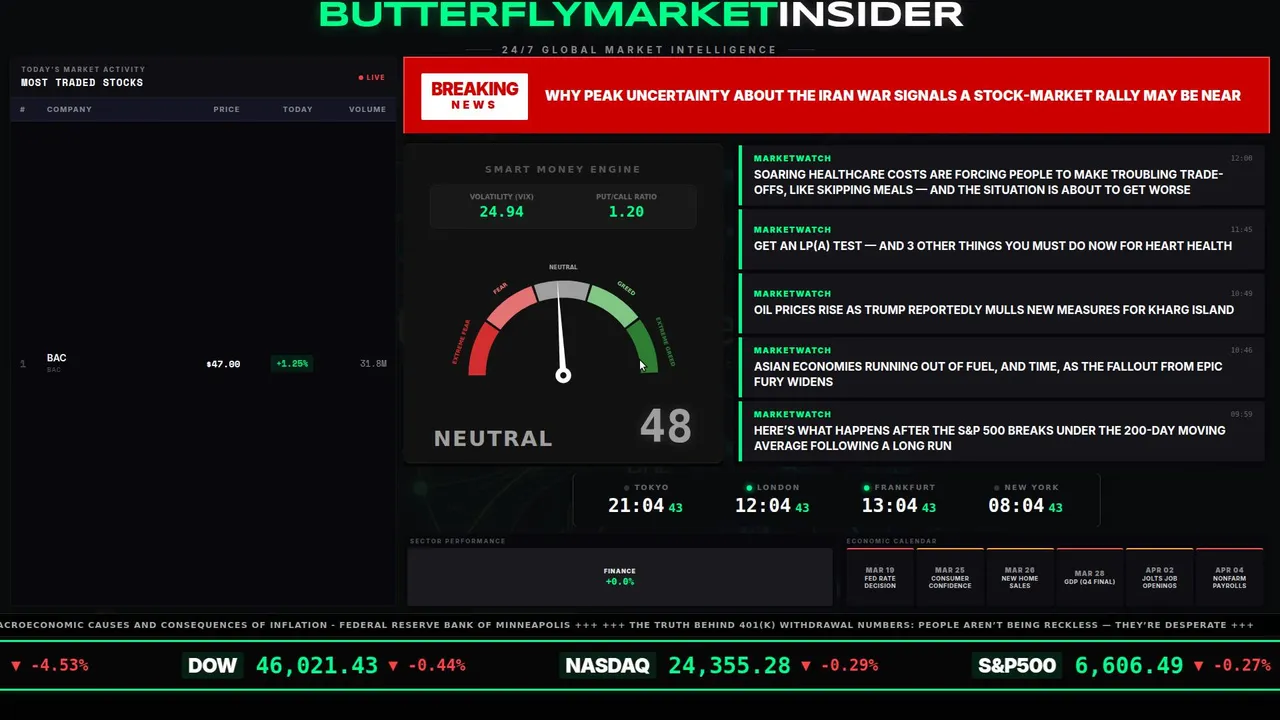The image size is (1280, 720).
Task: Select the London clock
Action: [x=772, y=499]
